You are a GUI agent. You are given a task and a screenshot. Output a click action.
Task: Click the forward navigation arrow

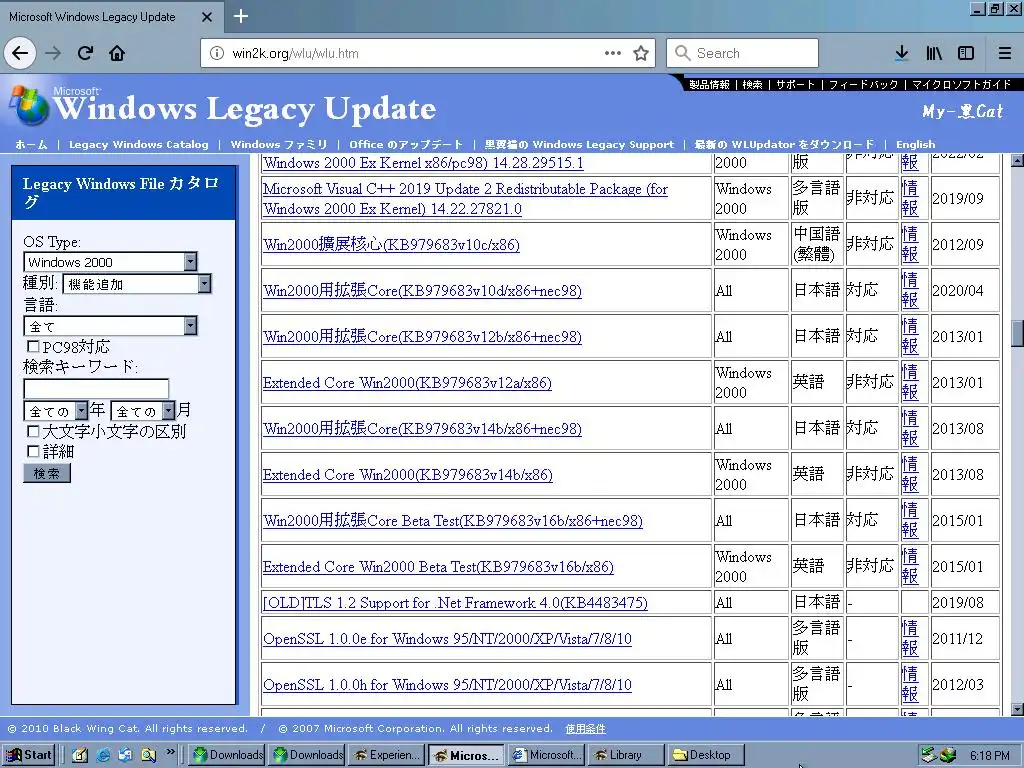54,53
